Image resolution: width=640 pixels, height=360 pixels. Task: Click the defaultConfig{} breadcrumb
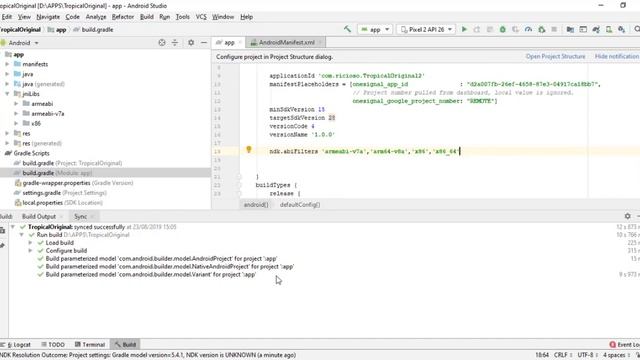300,204
